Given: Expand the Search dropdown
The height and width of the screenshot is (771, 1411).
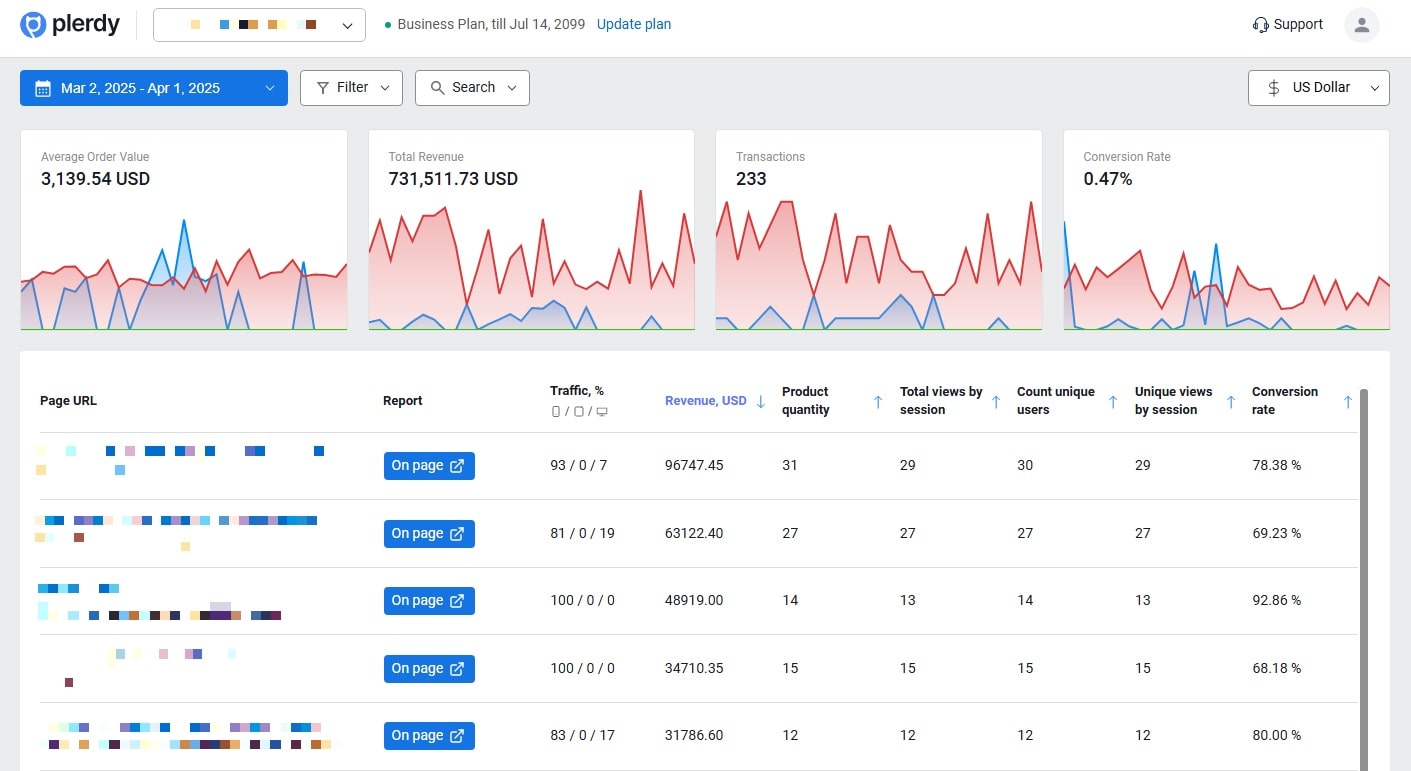Looking at the screenshot, I should coord(472,88).
